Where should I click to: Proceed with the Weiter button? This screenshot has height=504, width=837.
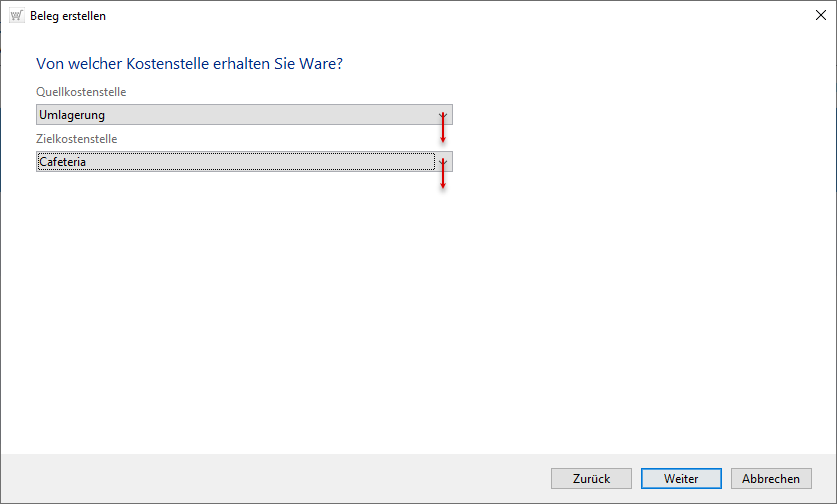pos(681,479)
